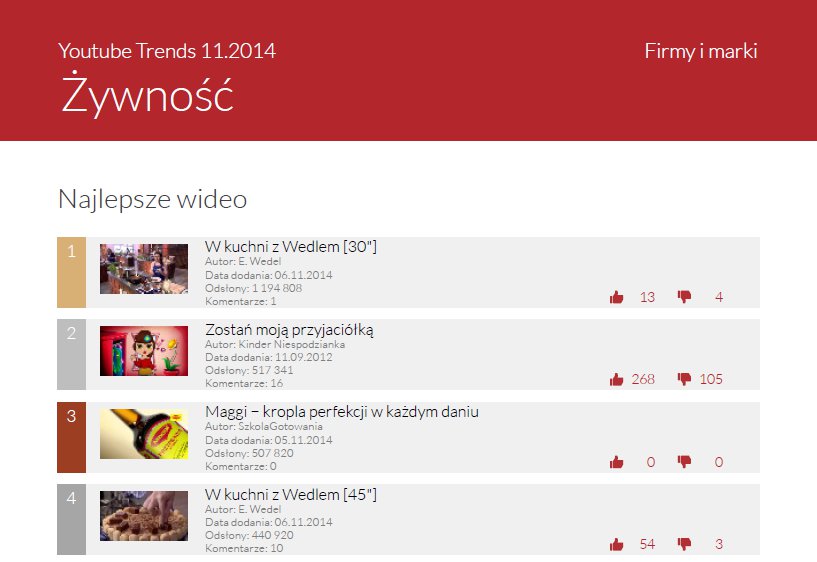Click thumbnail of first ranked Wedel video
This screenshot has height=562, width=817.
[x=144, y=269]
